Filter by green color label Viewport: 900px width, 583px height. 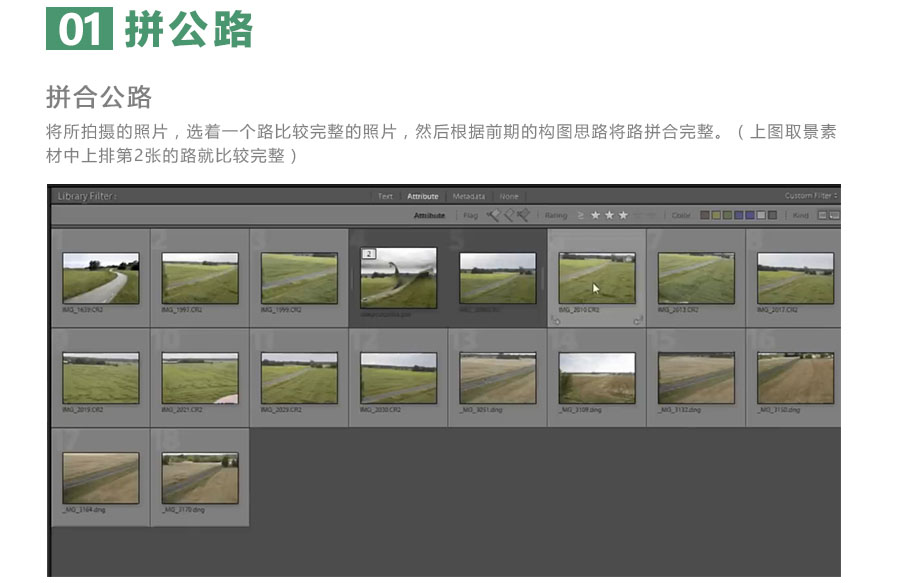pos(727,215)
